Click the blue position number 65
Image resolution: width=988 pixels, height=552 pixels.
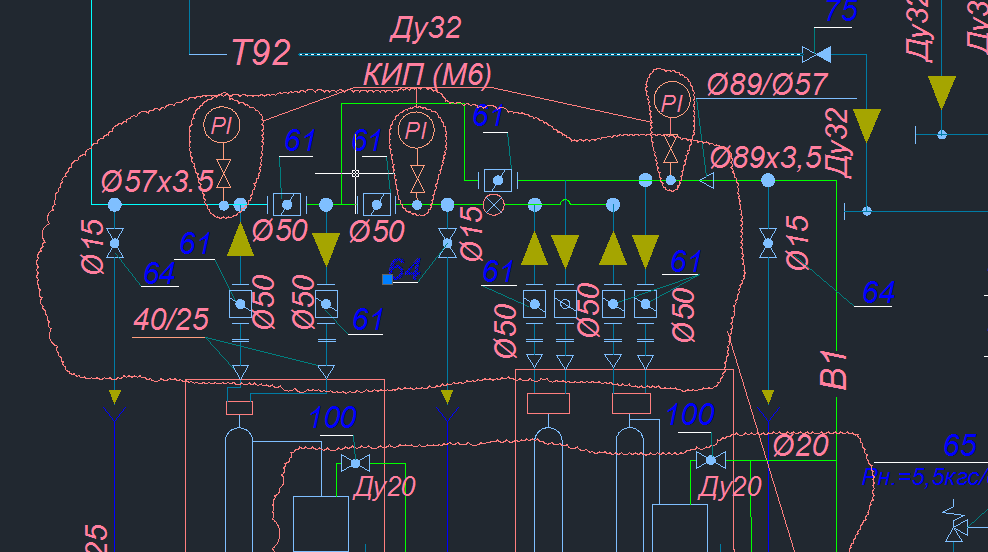coord(958,445)
